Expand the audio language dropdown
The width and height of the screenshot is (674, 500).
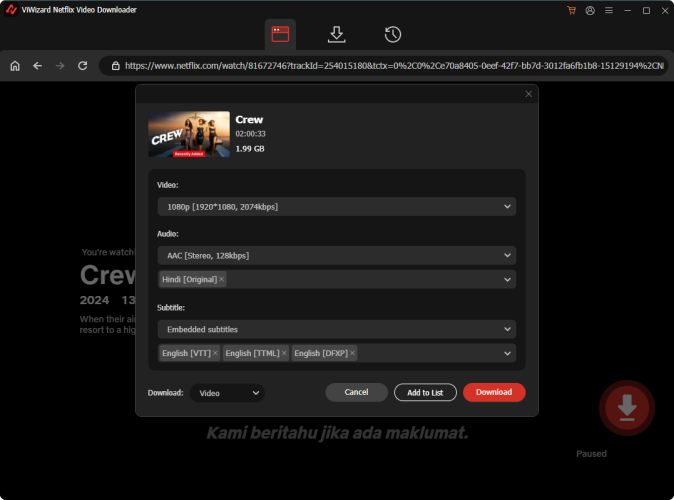(337, 279)
